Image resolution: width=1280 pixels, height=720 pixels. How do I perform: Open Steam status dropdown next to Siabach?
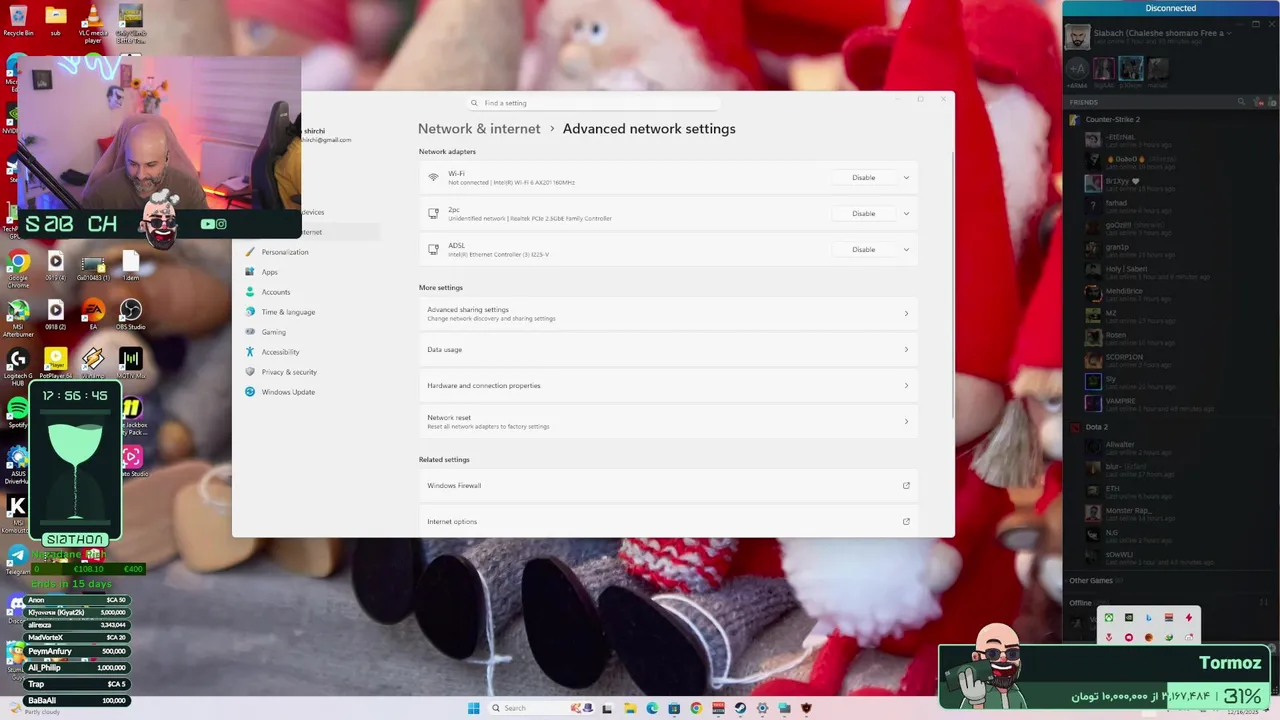click(x=1229, y=33)
